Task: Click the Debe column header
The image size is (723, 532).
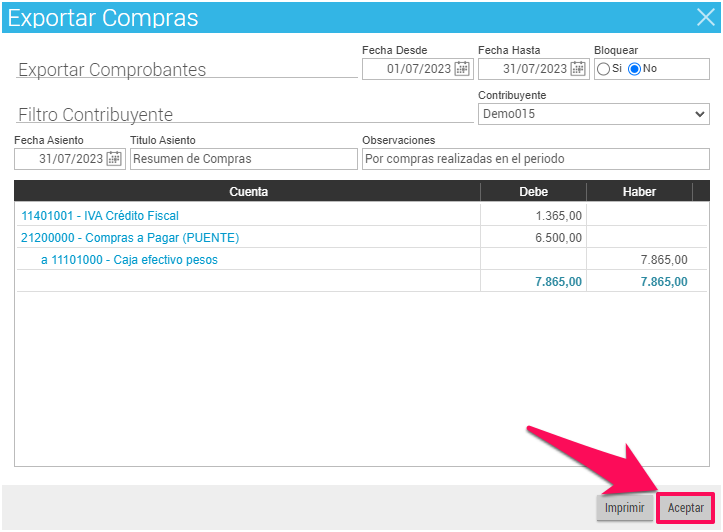Action: click(533, 191)
